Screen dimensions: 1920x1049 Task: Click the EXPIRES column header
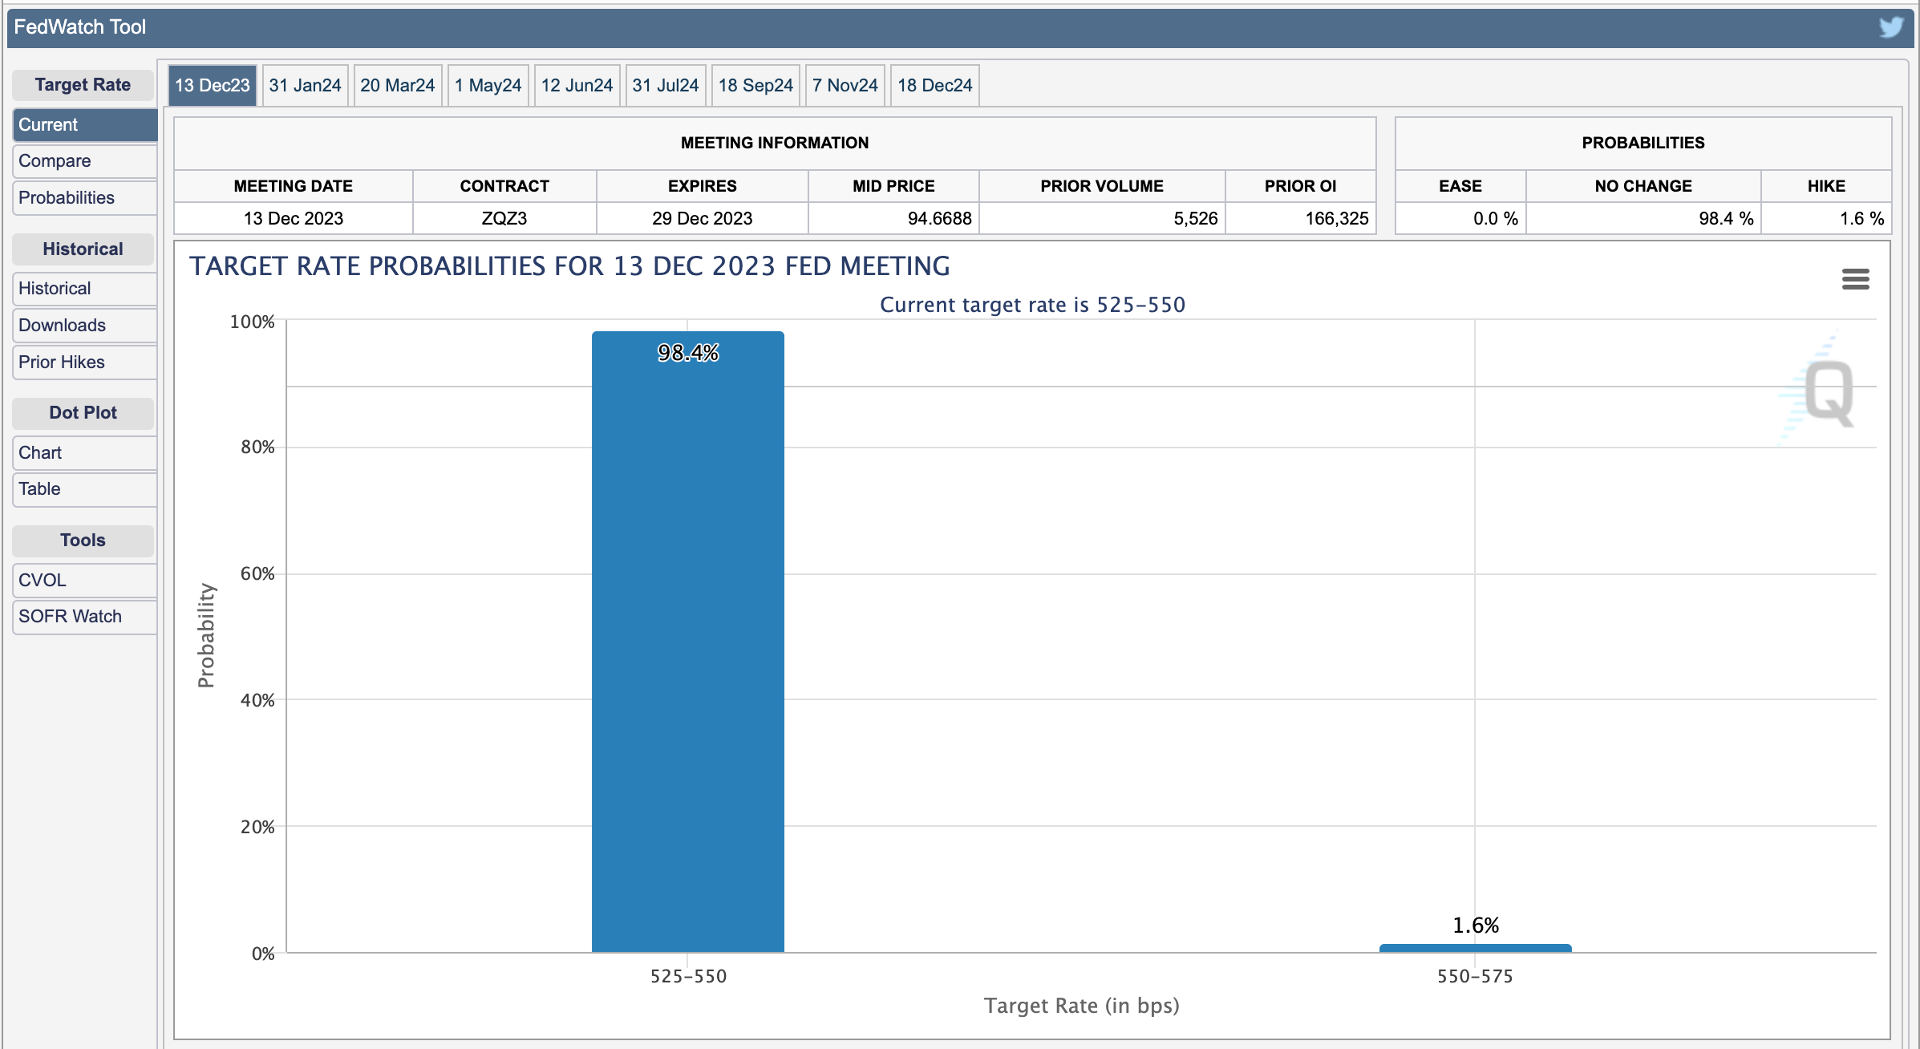click(702, 186)
